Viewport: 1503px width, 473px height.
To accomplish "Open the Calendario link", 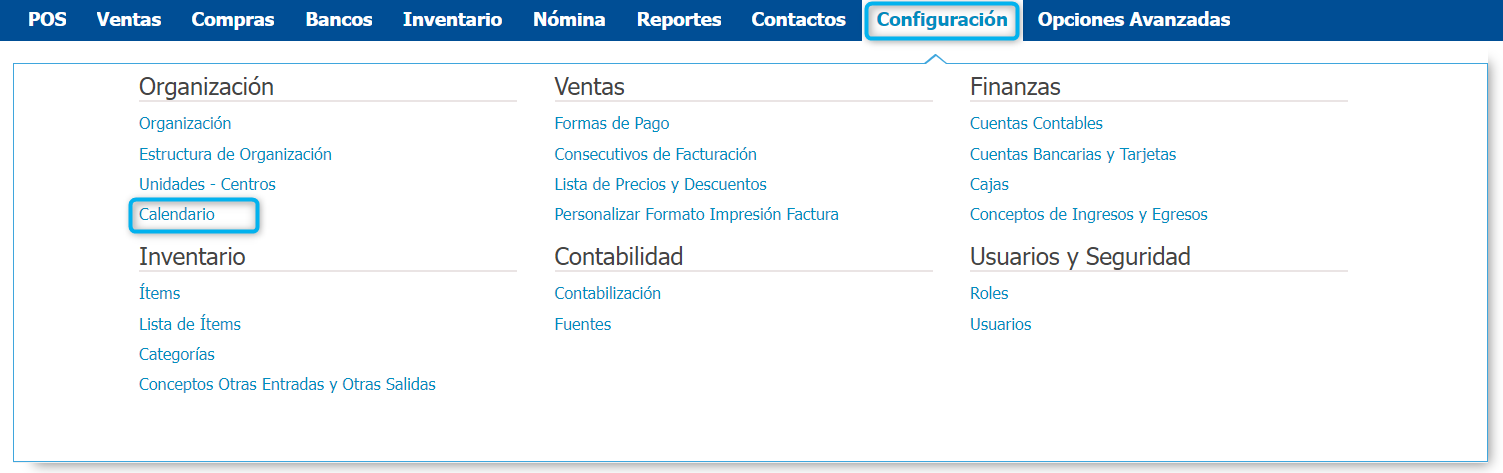I will (177, 214).
